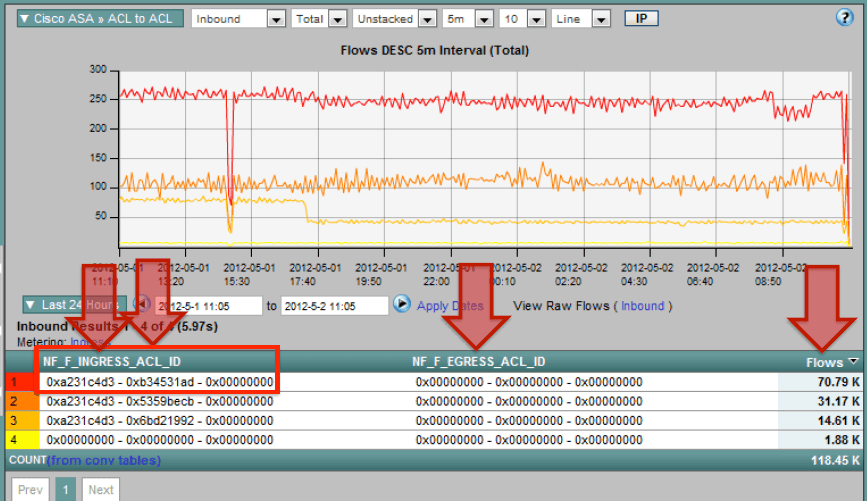Select ingress ACL 0xa231c4d3 - 0xb34531ad entry
Screen dimensions: 868x501
tap(160, 382)
